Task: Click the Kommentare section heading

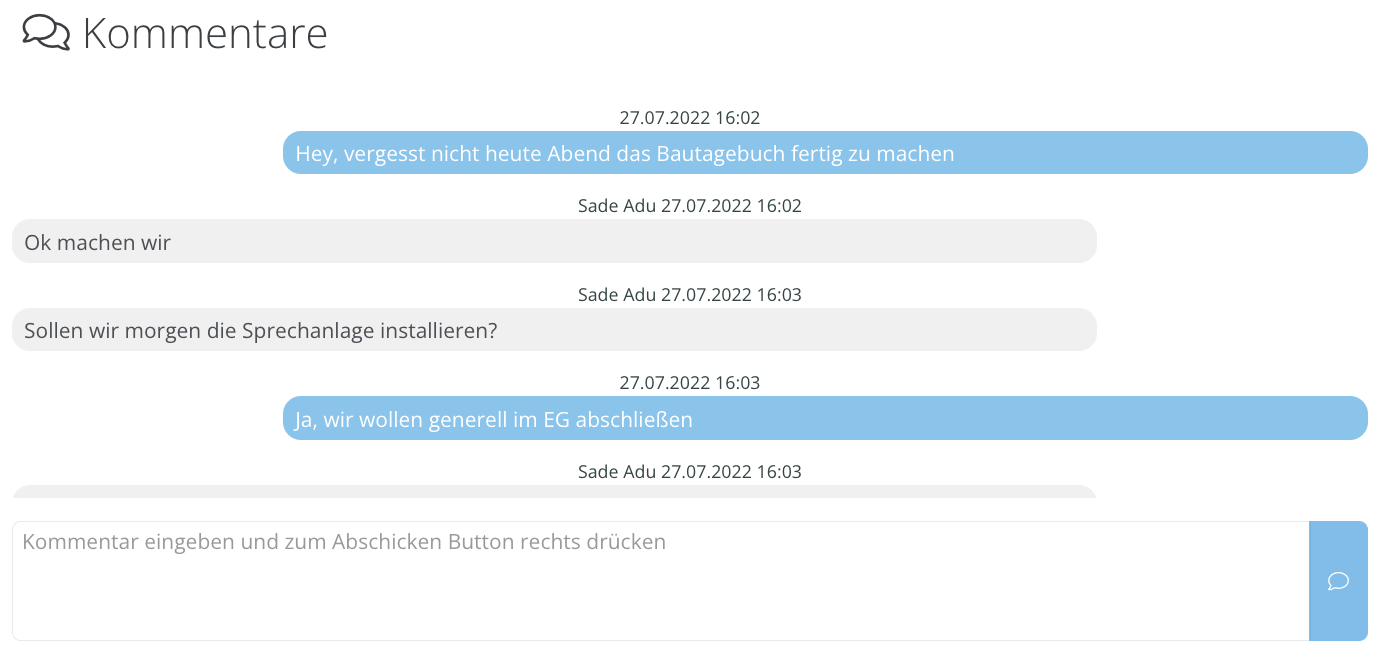Action: click(205, 33)
